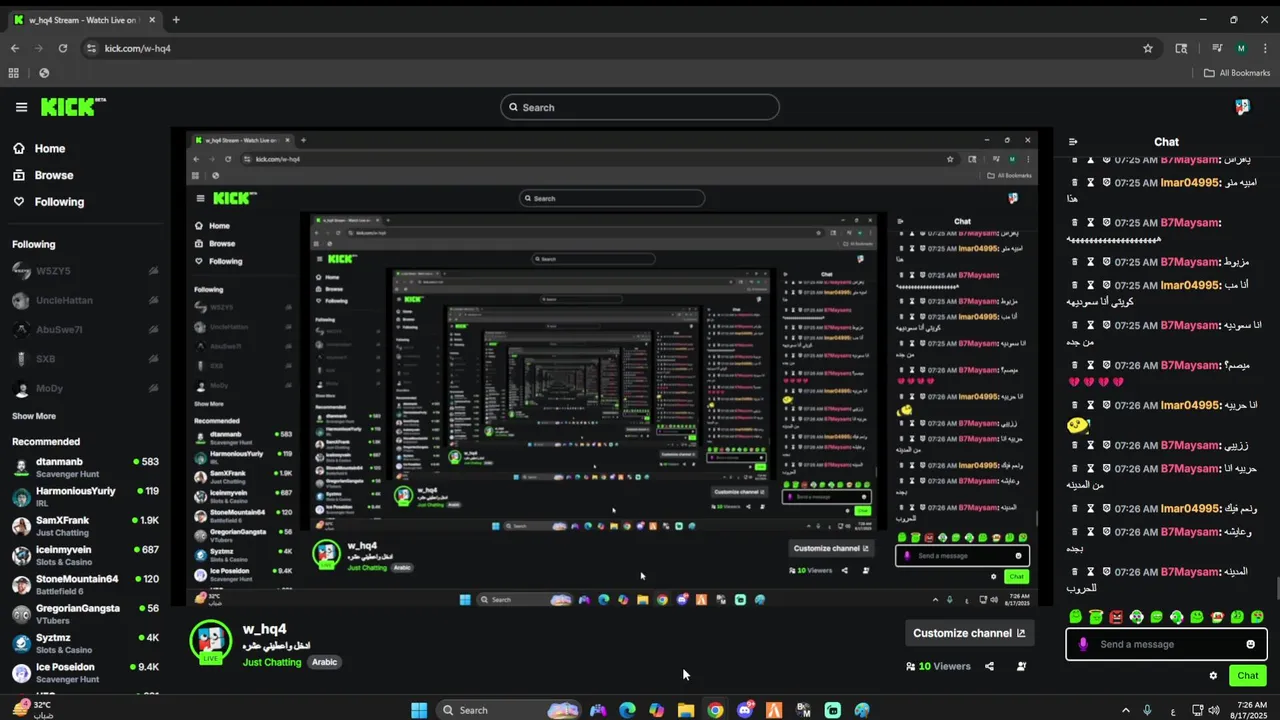Click the Customize channel button
The image size is (1280, 720).
pyautogui.click(x=969, y=633)
